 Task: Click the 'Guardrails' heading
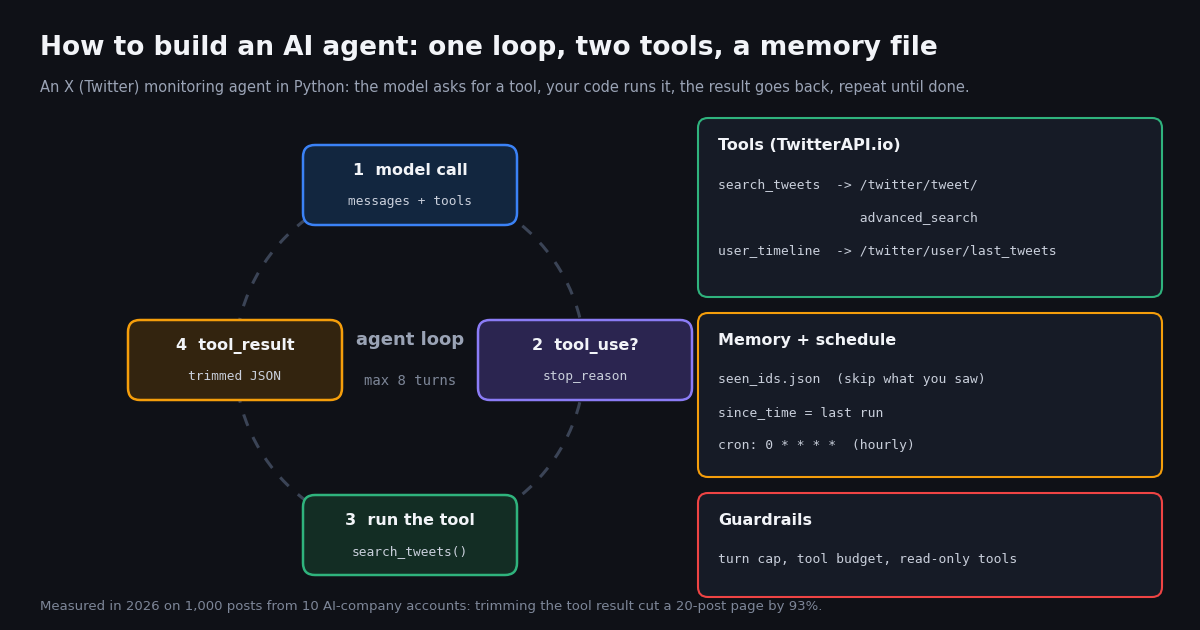tap(765, 521)
